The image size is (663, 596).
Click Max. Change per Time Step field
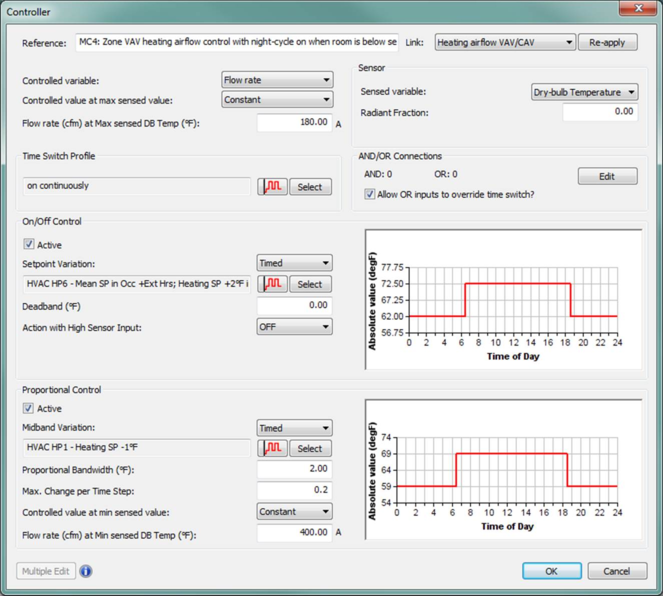pyautogui.click(x=294, y=490)
